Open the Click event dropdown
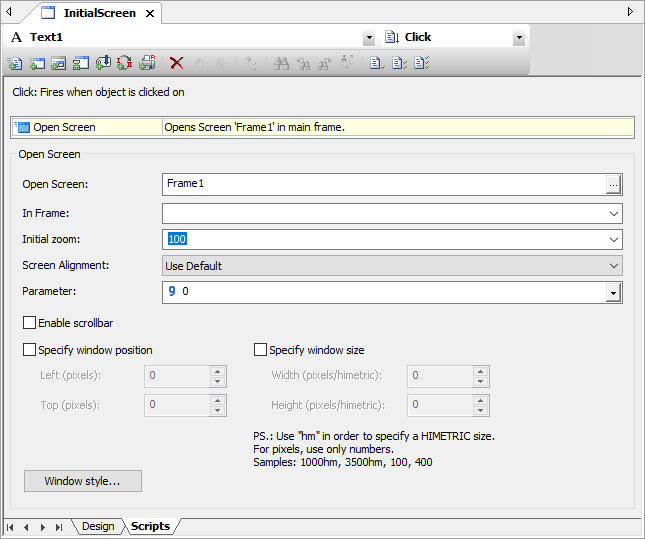This screenshot has height=539, width=645. (x=518, y=37)
